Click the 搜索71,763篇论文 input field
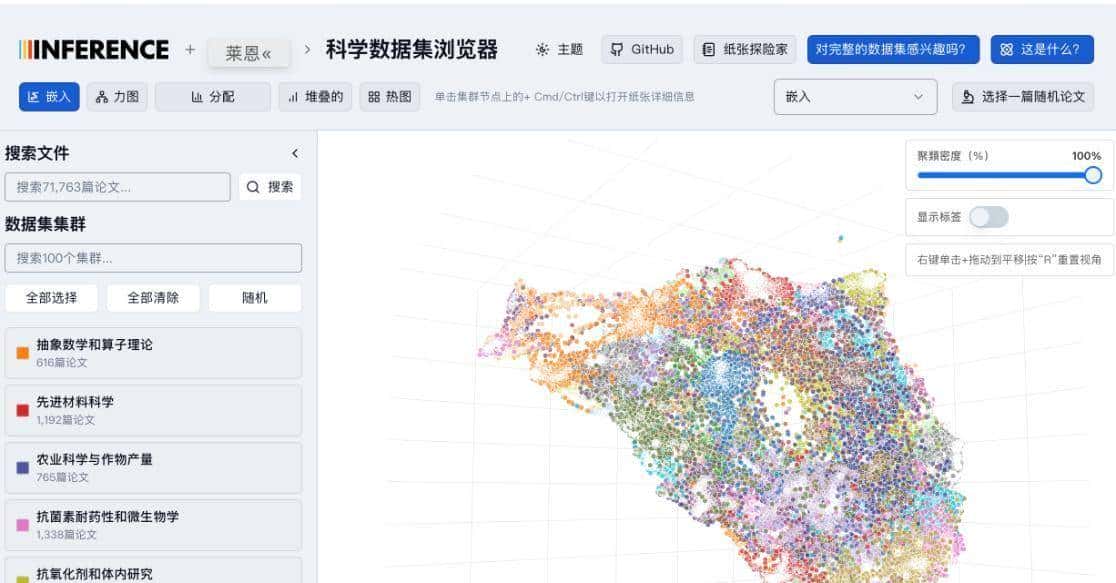The height and width of the screenshot is (583, 1116). click(118, 186)
